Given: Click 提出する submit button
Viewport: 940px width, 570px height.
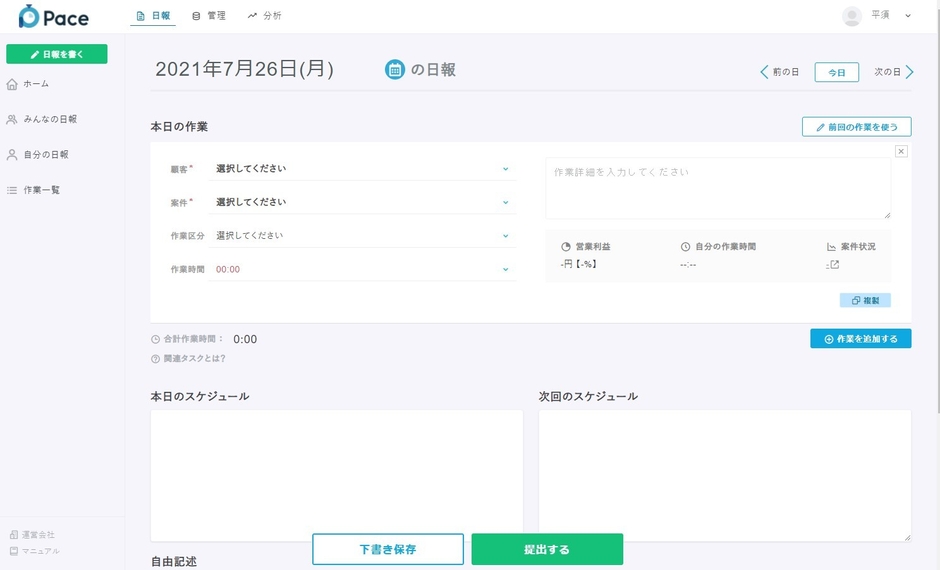Looking at the screenshot, I should (547, 549).
